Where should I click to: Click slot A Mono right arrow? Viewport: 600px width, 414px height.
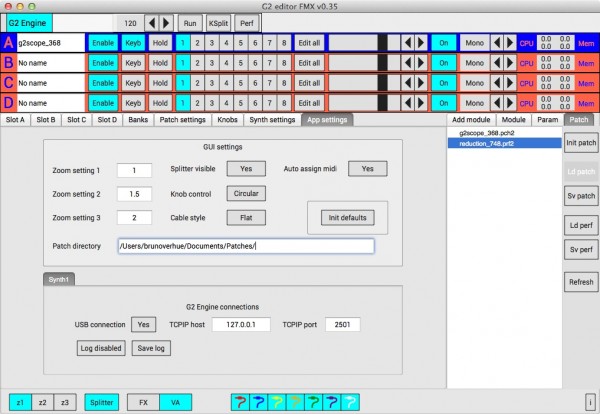[x=510, y=43]
